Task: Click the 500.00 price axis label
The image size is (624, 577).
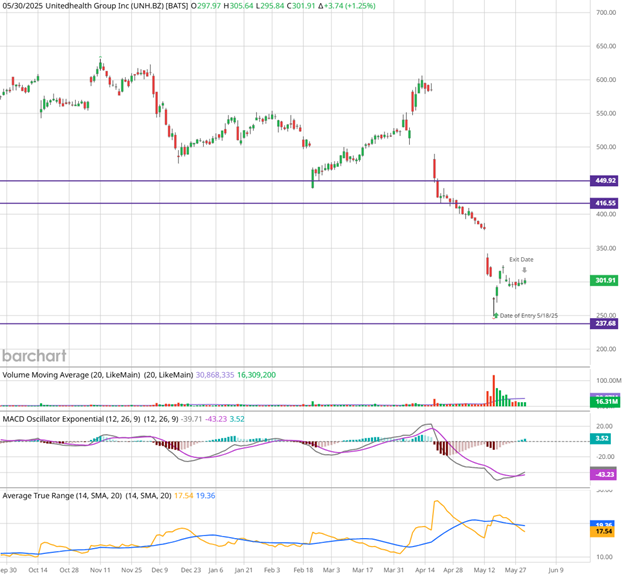Action: 606,147
